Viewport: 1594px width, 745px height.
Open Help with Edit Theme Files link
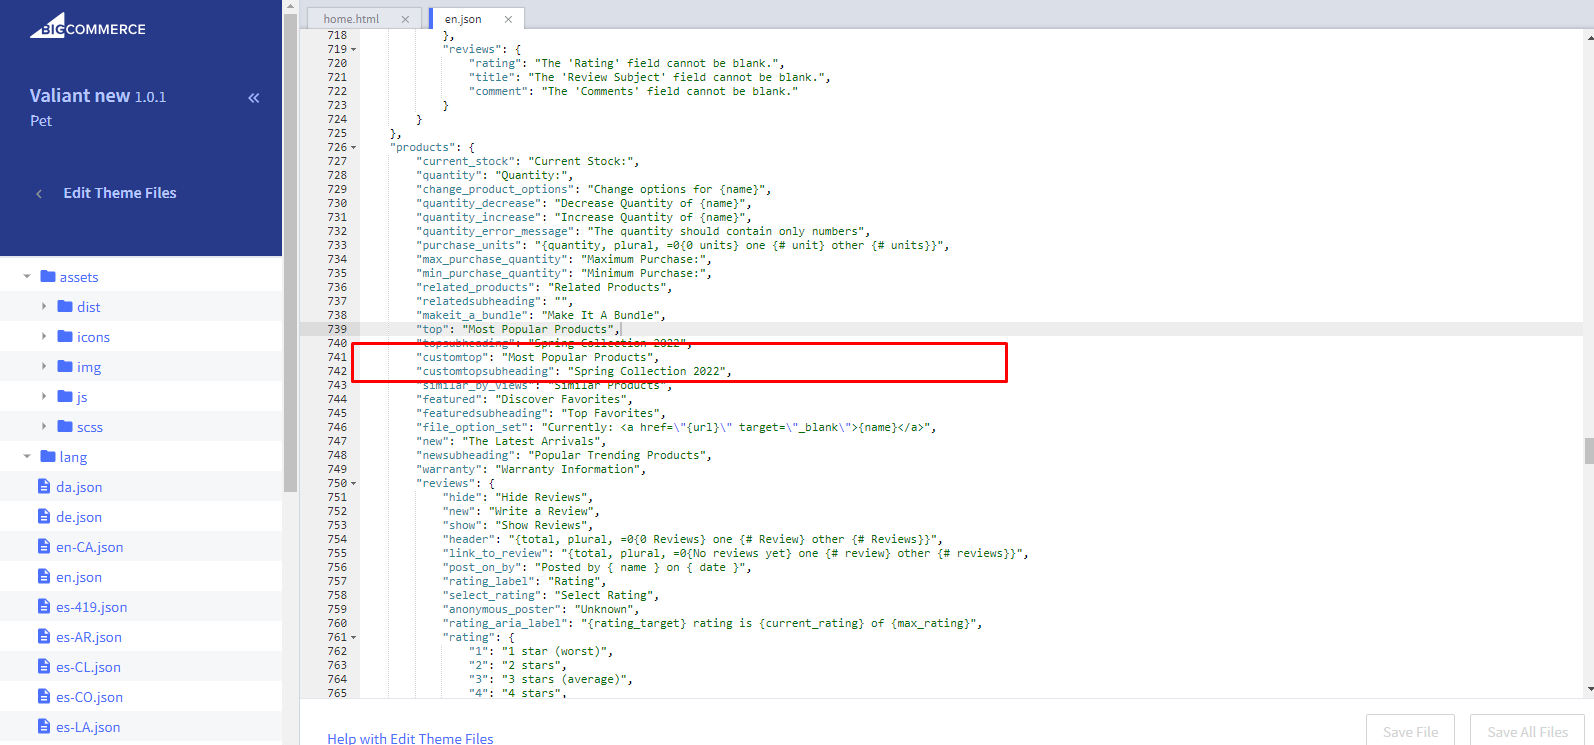[410, 738]
